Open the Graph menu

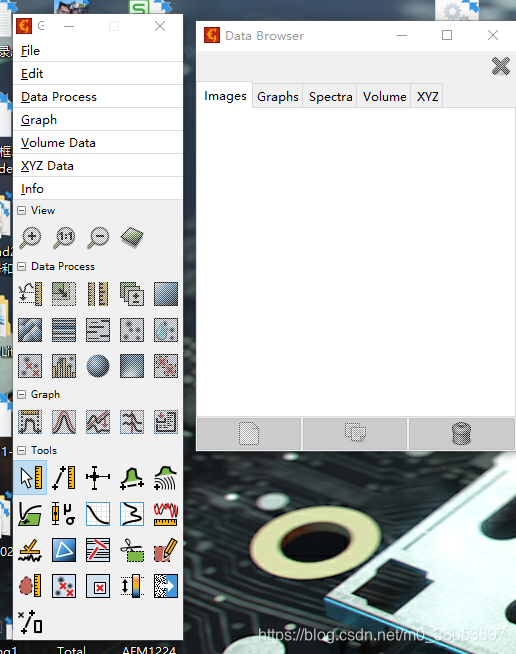pos(98,120)
